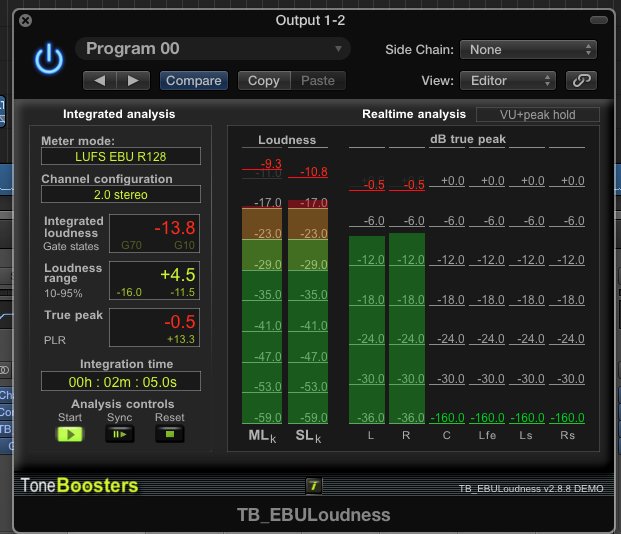Click the ML momentary loudness meter bar

pyautogui.click(x=262, y=313)
